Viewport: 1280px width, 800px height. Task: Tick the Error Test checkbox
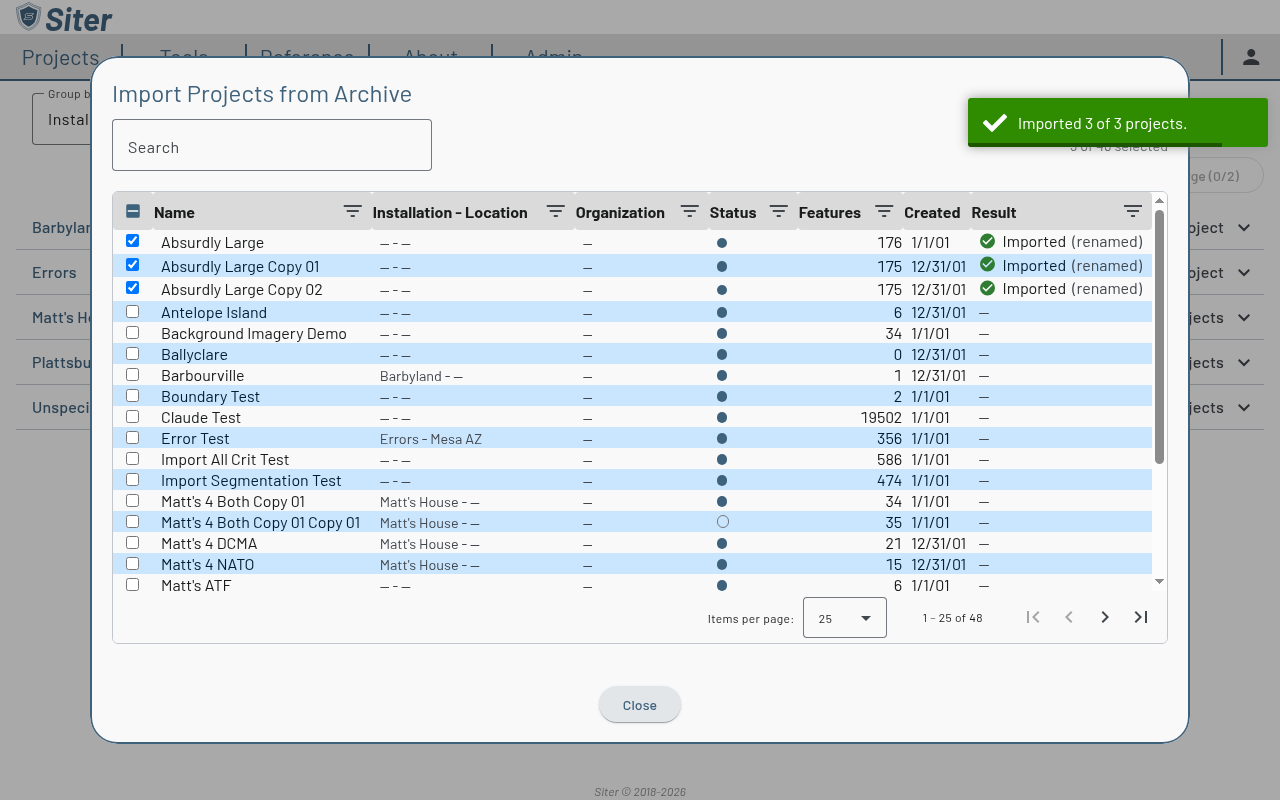[x=133, y=437]
